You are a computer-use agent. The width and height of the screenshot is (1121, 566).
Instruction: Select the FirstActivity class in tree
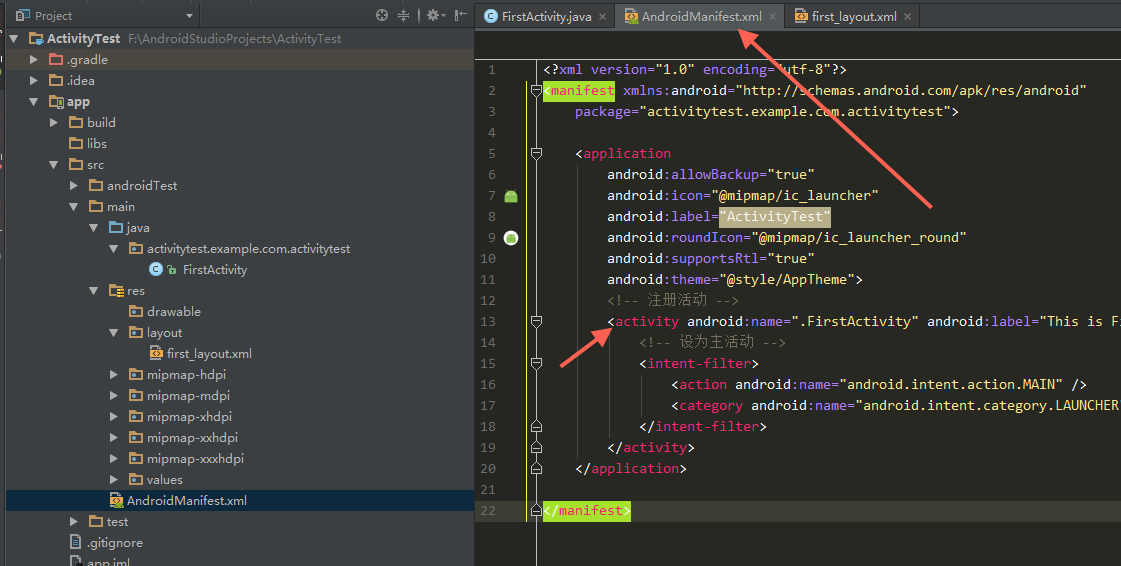[x=214, y=269]
